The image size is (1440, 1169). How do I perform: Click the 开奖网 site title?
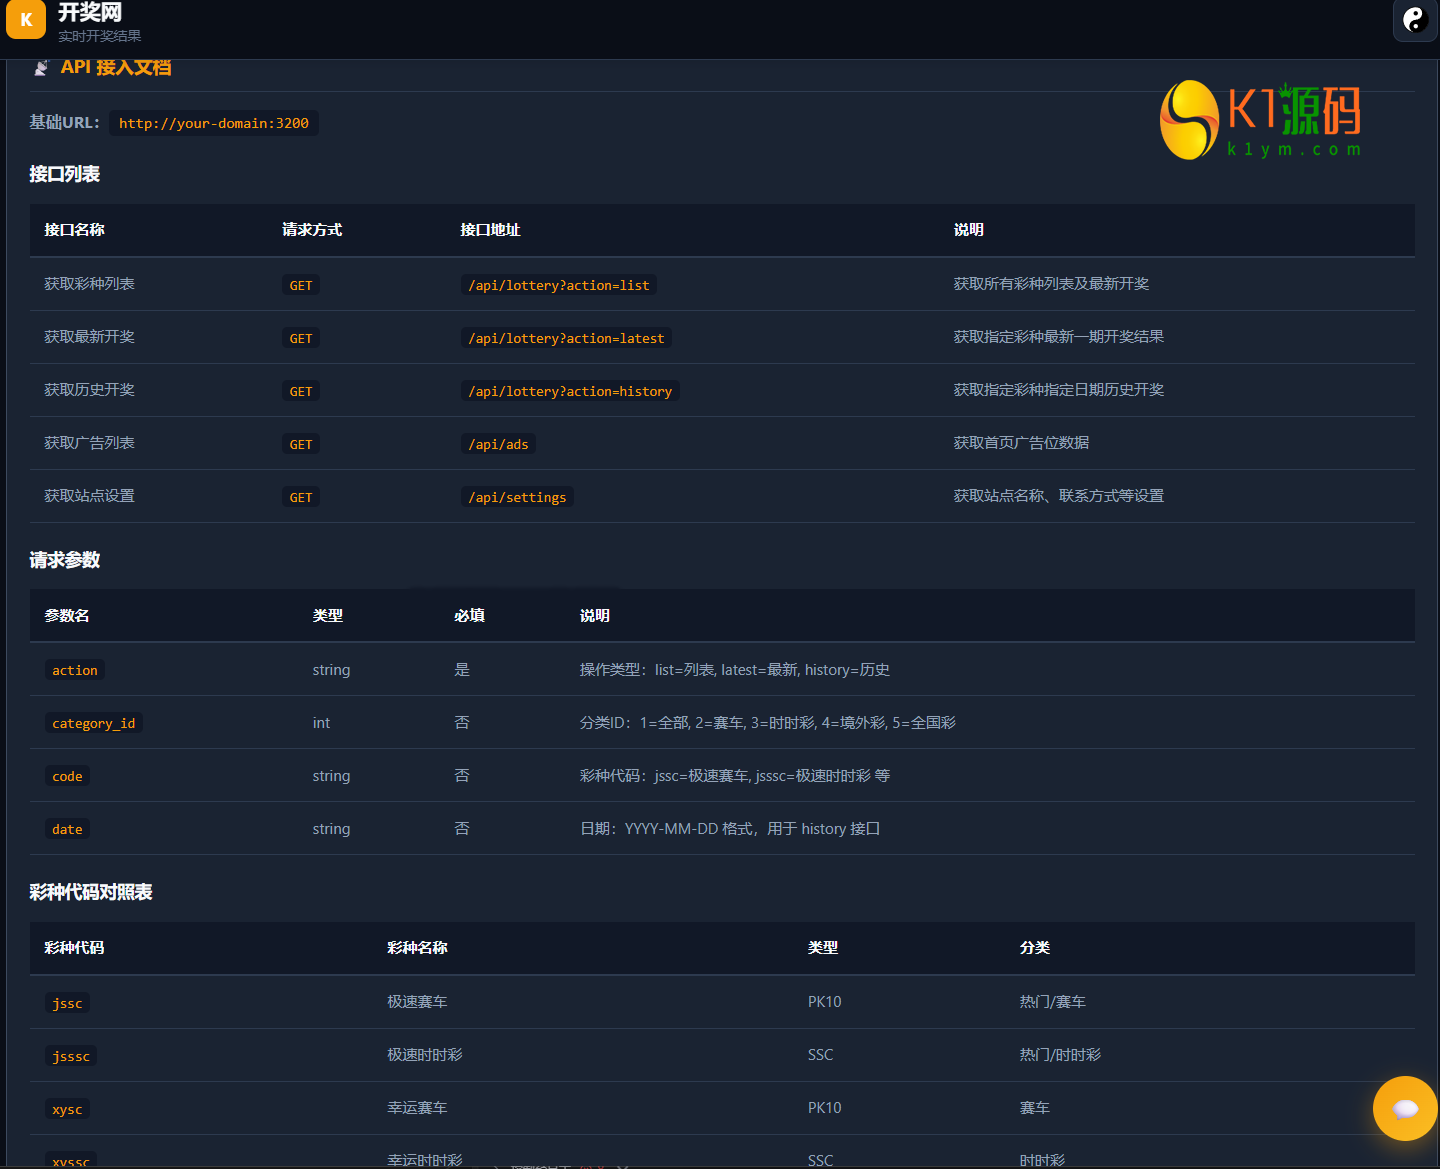90,12
